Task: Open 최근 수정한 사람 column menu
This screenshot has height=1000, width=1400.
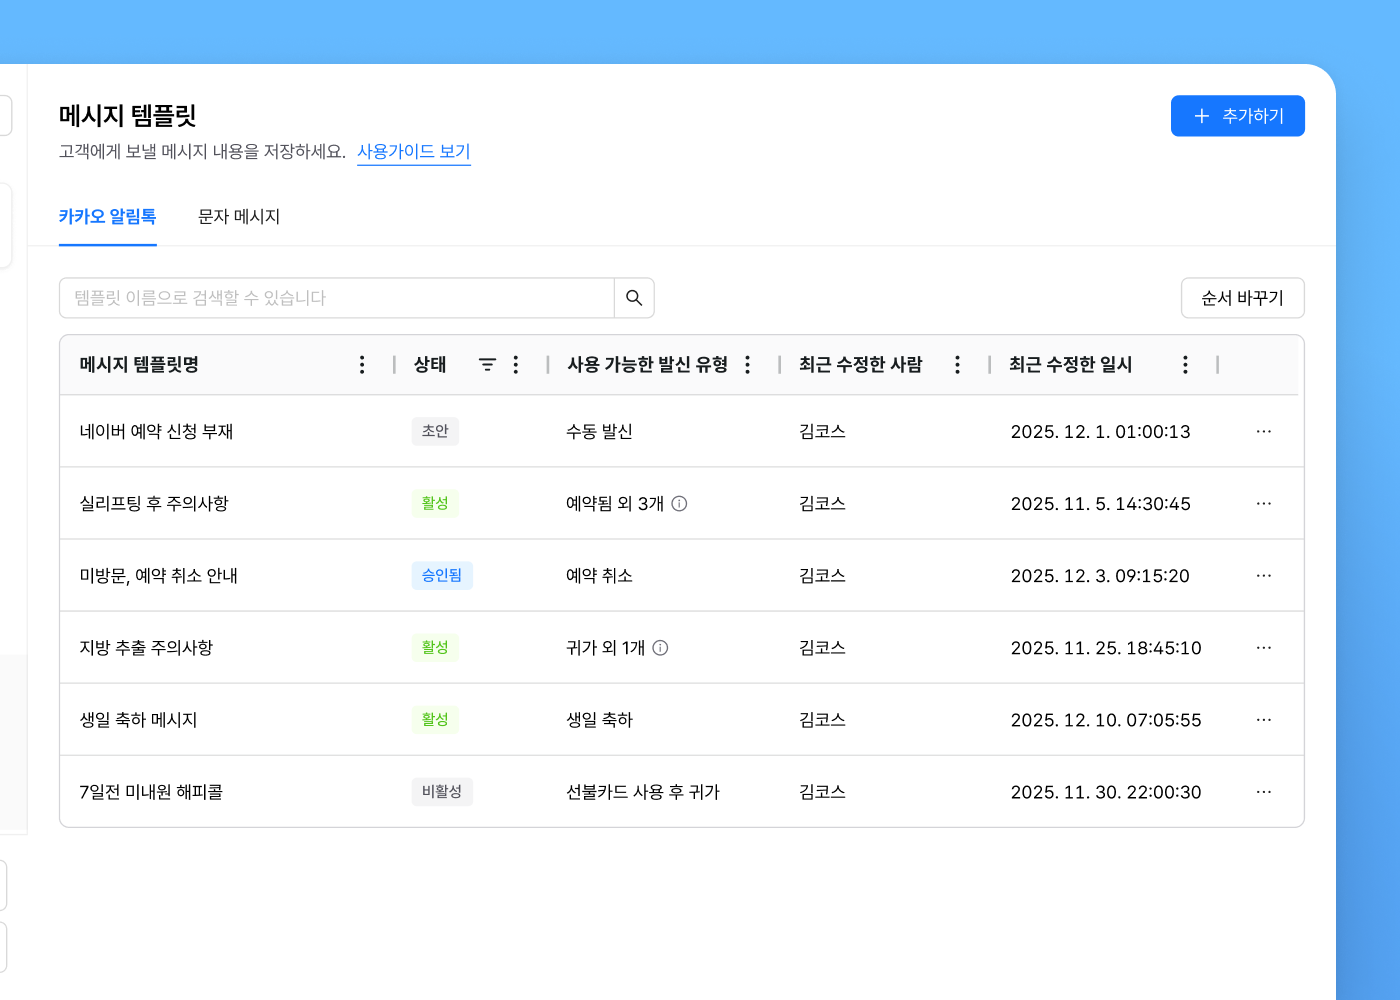Action: point(957,365)
